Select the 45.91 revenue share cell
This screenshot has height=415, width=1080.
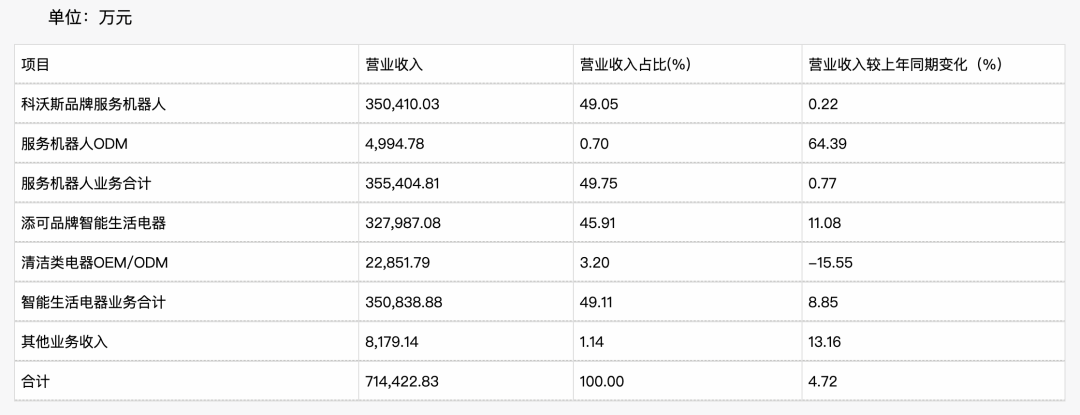point(598,223)
